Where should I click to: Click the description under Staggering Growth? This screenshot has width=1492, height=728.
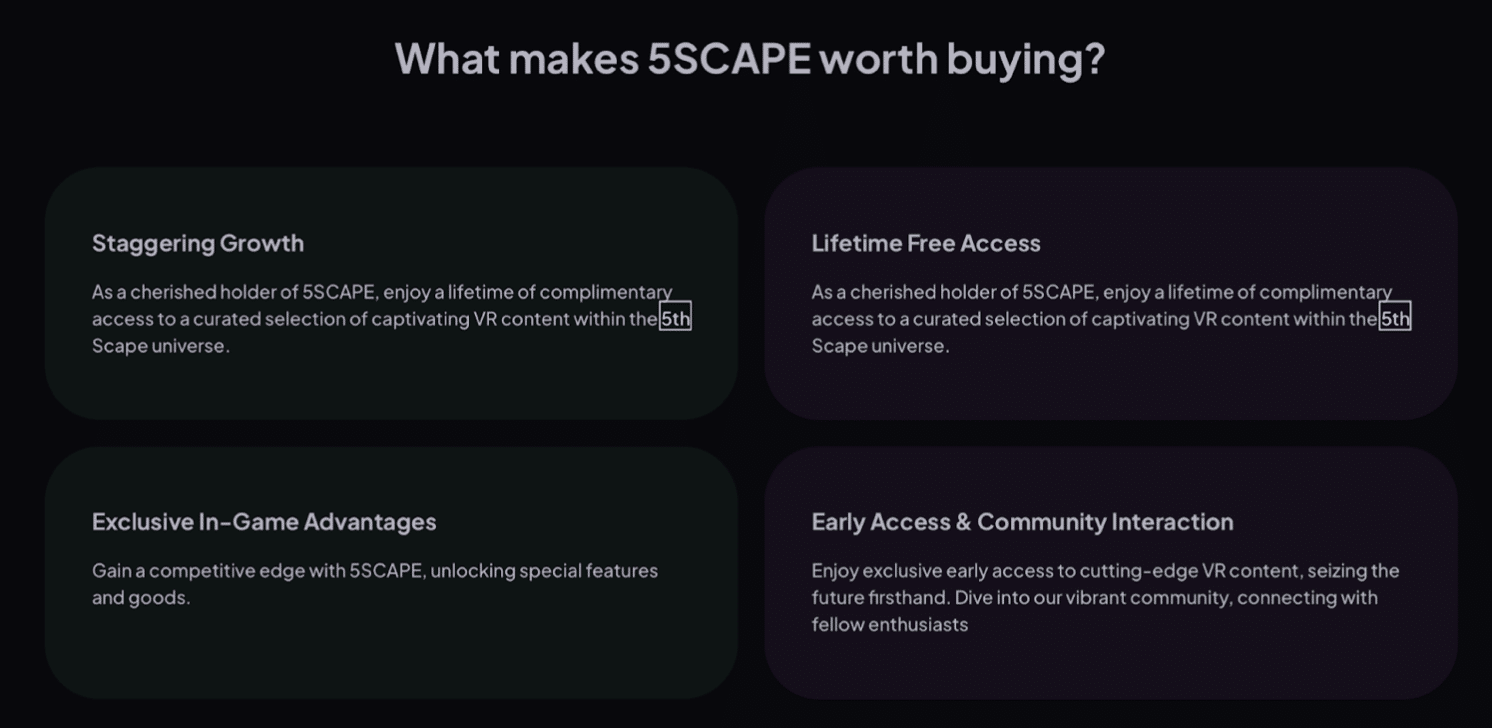pyautogui.click(x=391, y=319)
